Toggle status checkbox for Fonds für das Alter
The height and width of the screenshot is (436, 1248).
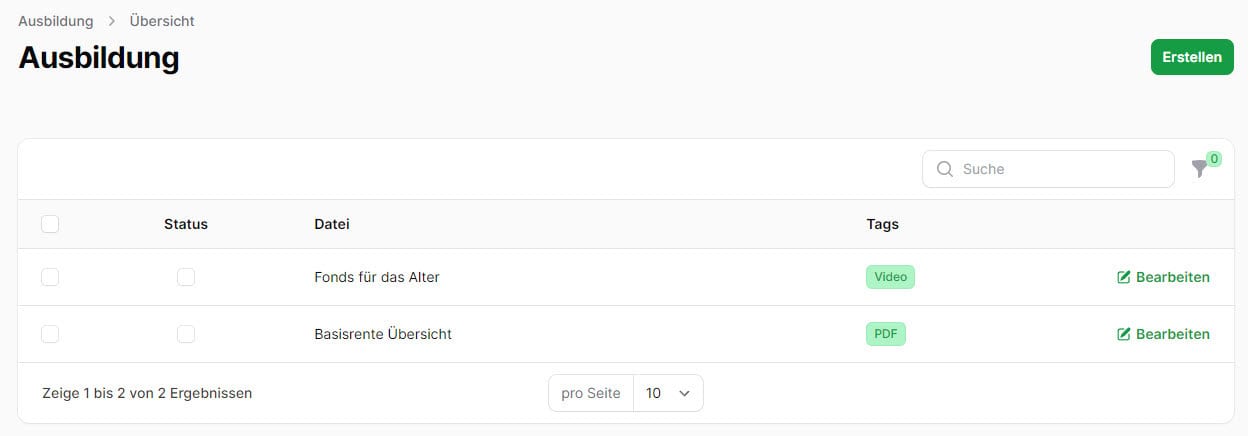186,277
